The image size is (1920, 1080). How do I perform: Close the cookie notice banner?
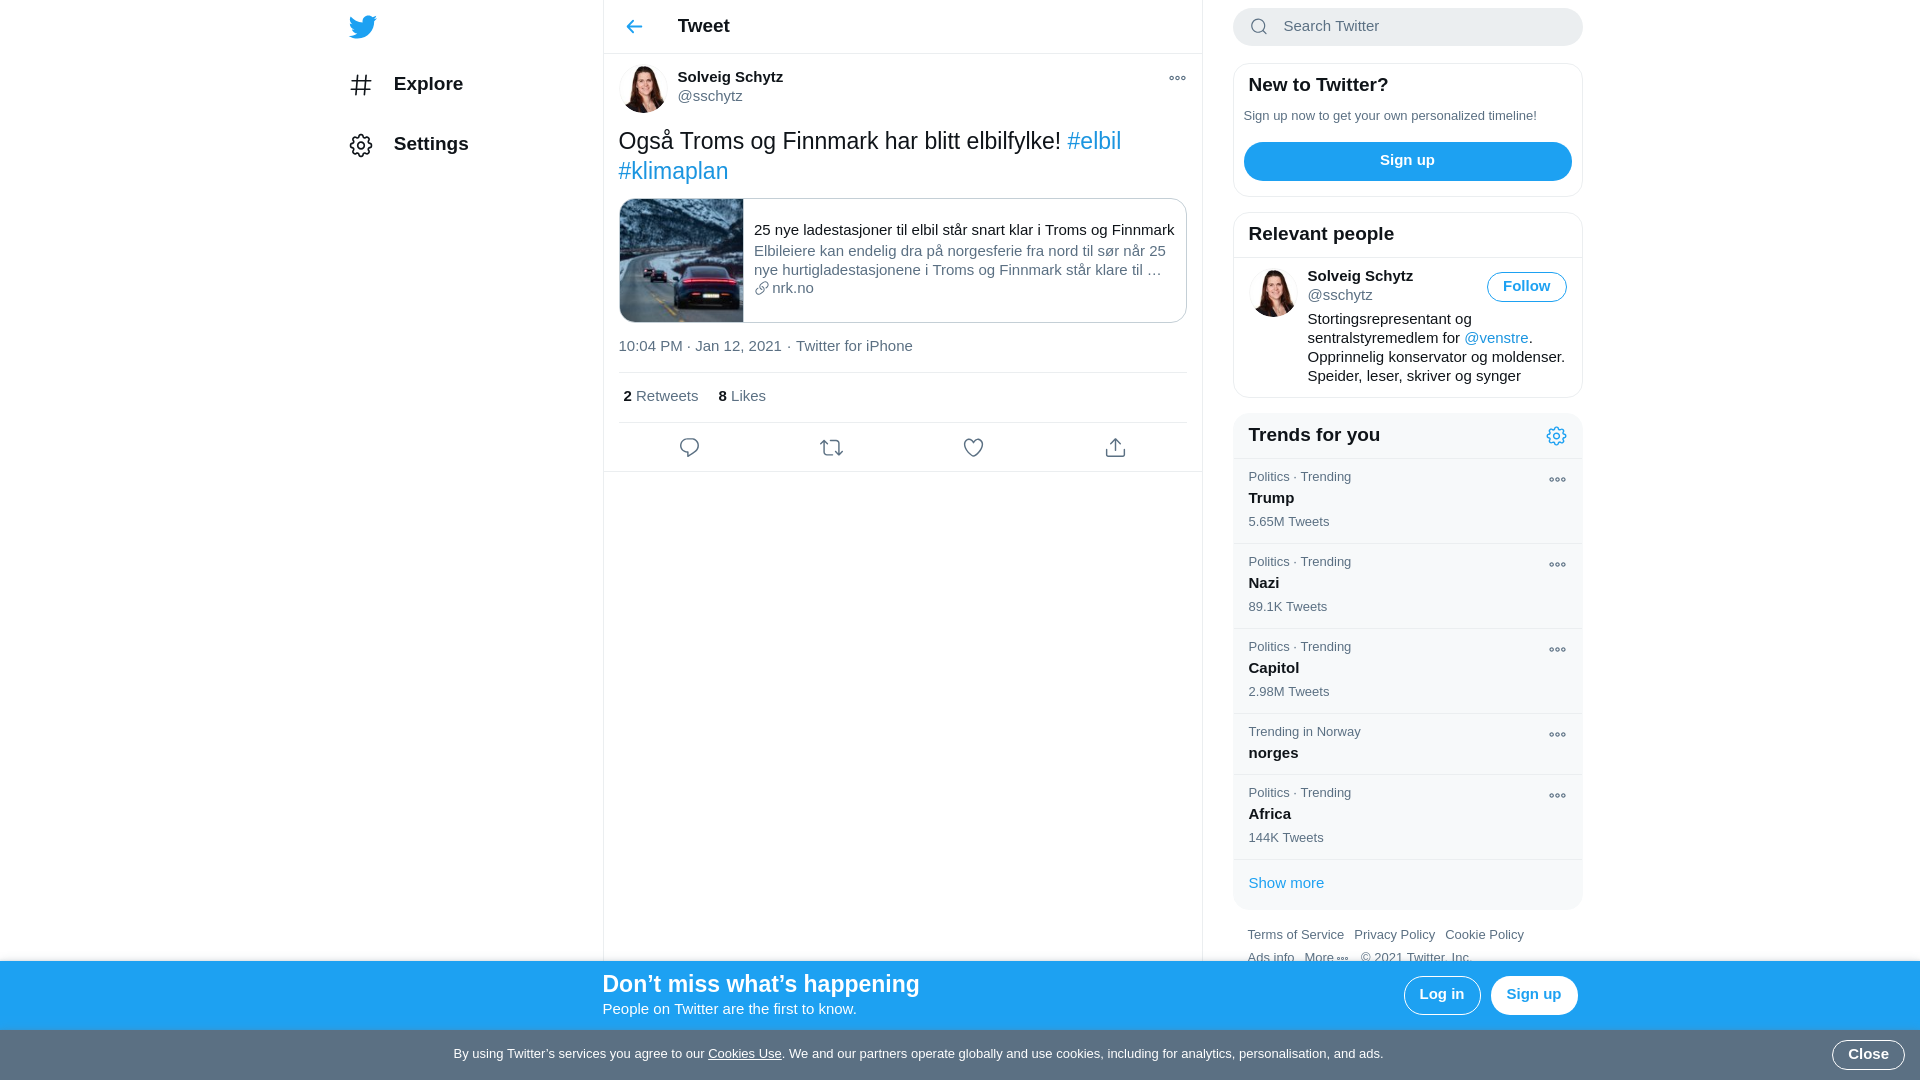click(1867, 1054)
